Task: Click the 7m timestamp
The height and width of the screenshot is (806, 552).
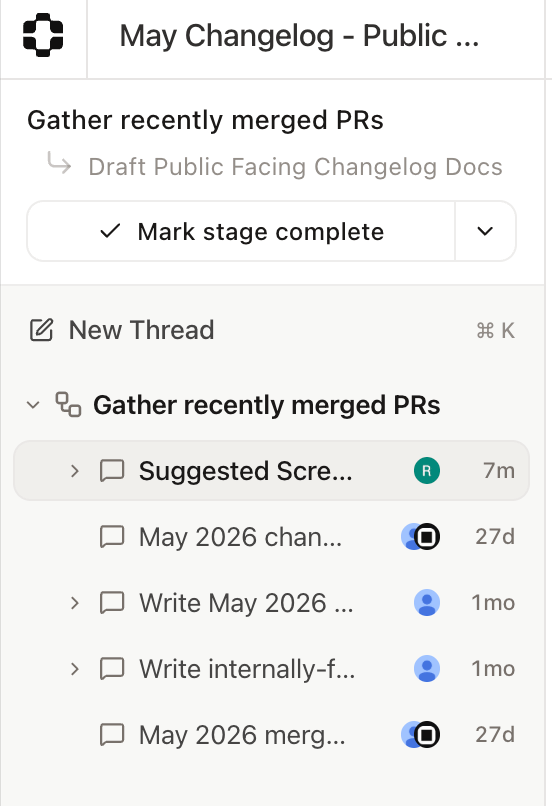Action: (x=499, y=470)
